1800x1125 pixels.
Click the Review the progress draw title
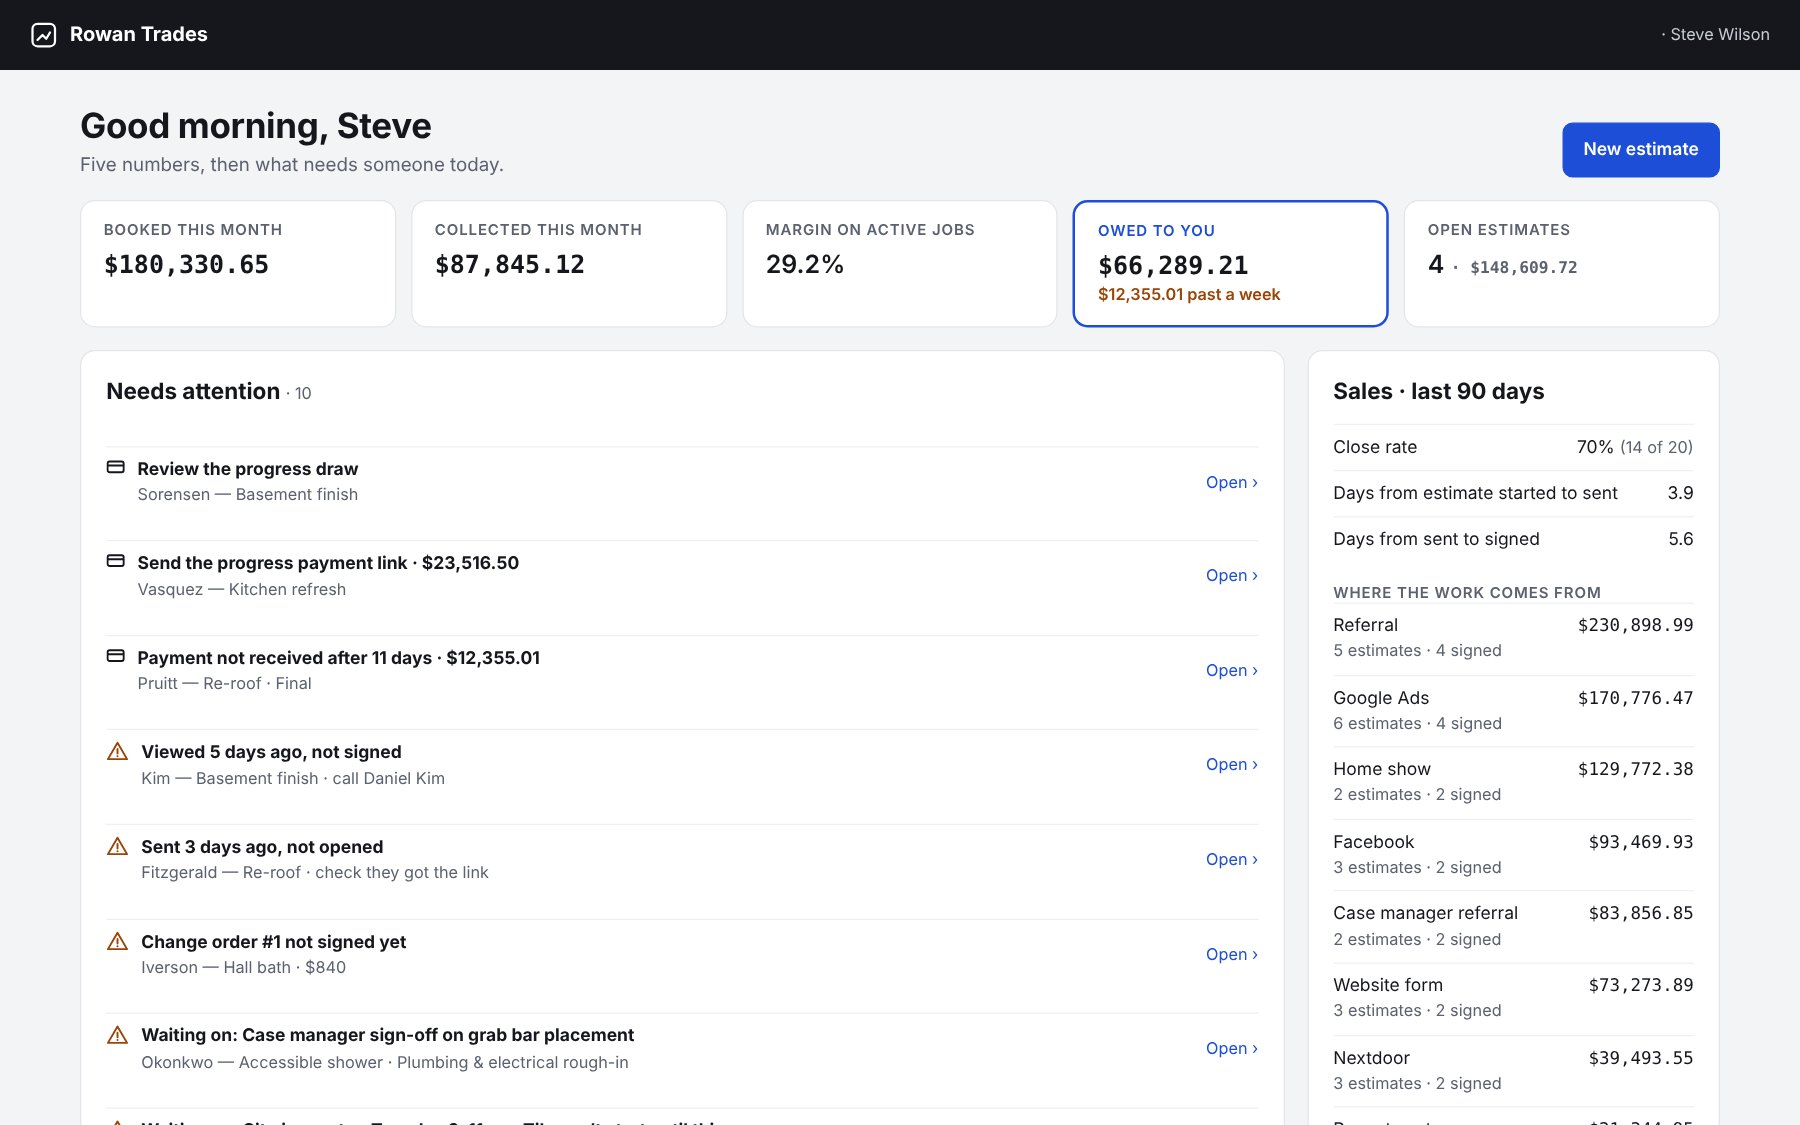point(247,469)
